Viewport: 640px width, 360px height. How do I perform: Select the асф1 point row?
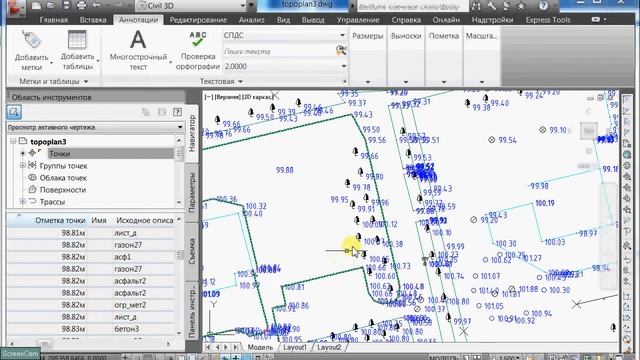tap(91, 257)
